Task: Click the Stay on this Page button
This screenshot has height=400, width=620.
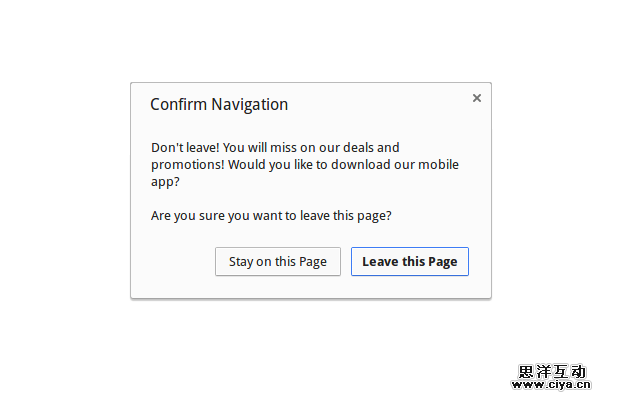Action: coord(277,262)
